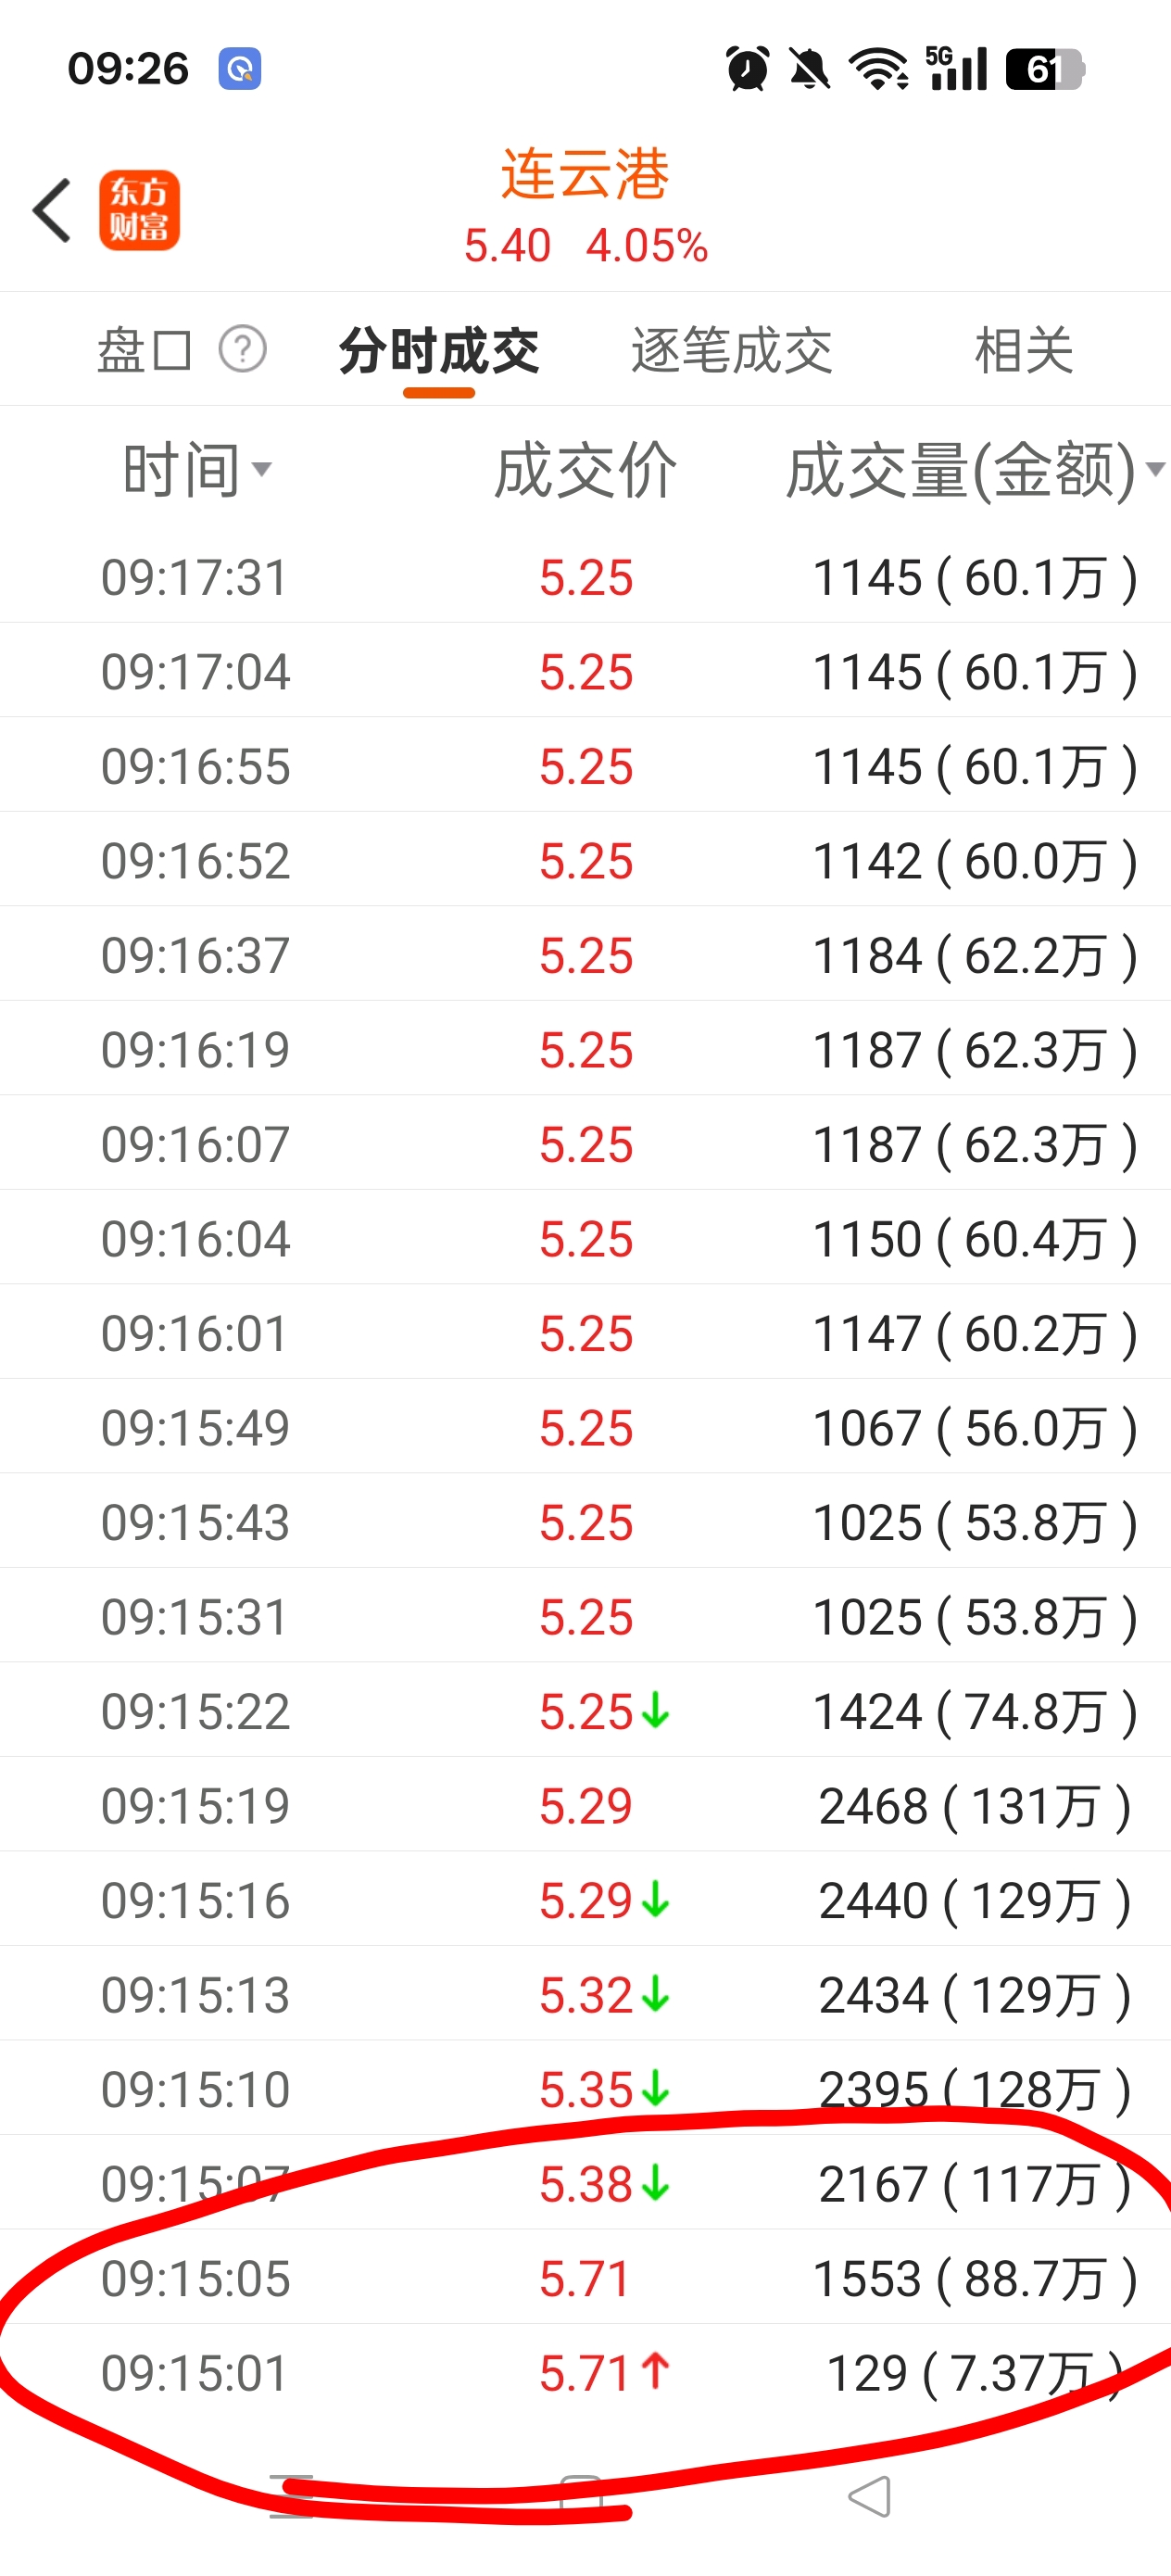
Task: Switch to the 盘口 tab
Action: pyautogui.click(x=144, y=351)
